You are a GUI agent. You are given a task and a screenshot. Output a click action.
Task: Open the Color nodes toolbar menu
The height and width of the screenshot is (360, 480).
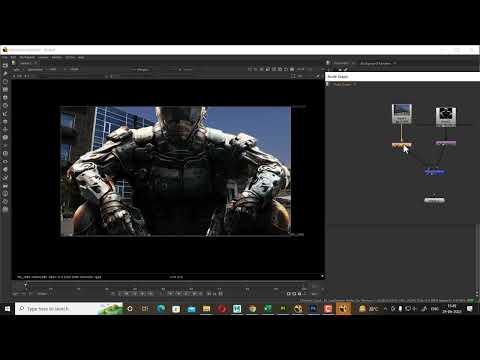[5, 97]
